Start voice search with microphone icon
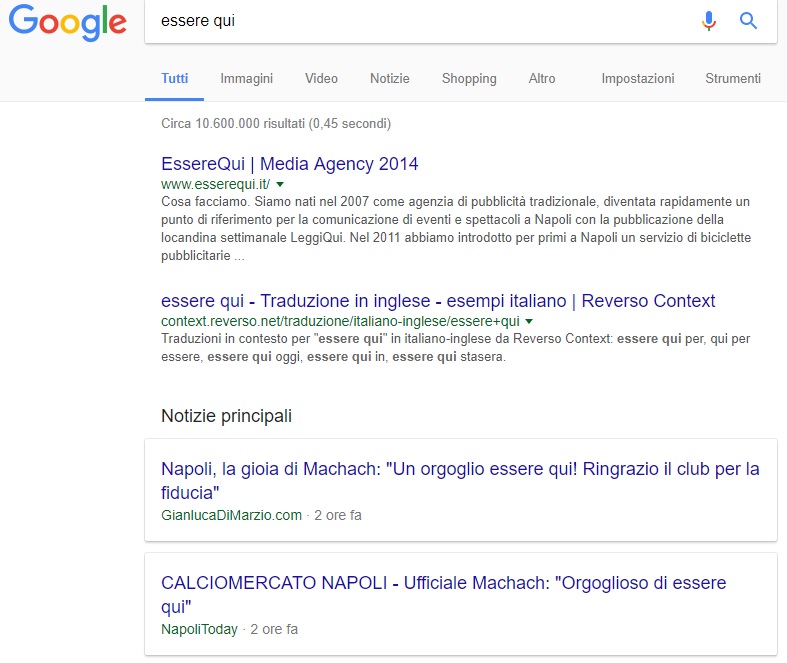 point(709,21)
